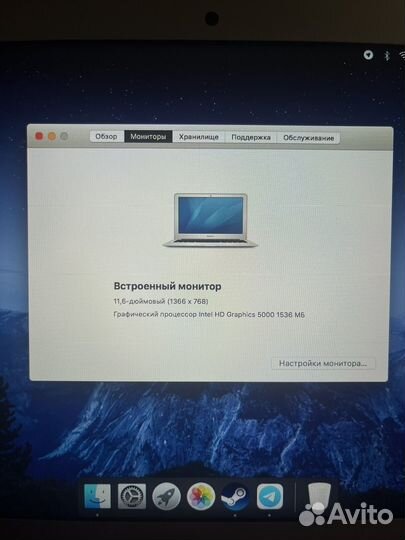The image size is (405, 540).
Task: Open Finder from the Dock
Action: [97, 496]
